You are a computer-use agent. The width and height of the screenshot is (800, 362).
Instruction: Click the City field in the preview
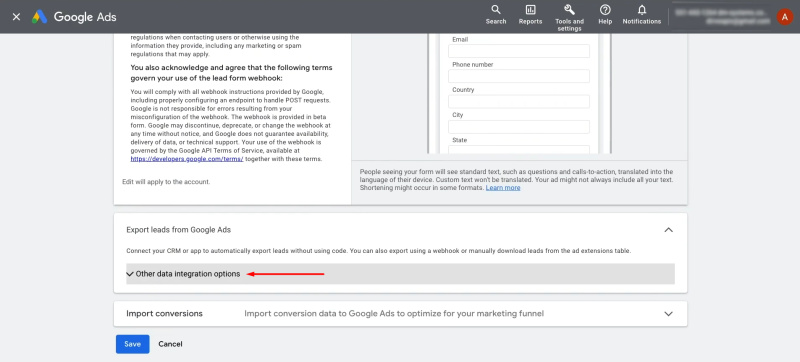(519, 127)
